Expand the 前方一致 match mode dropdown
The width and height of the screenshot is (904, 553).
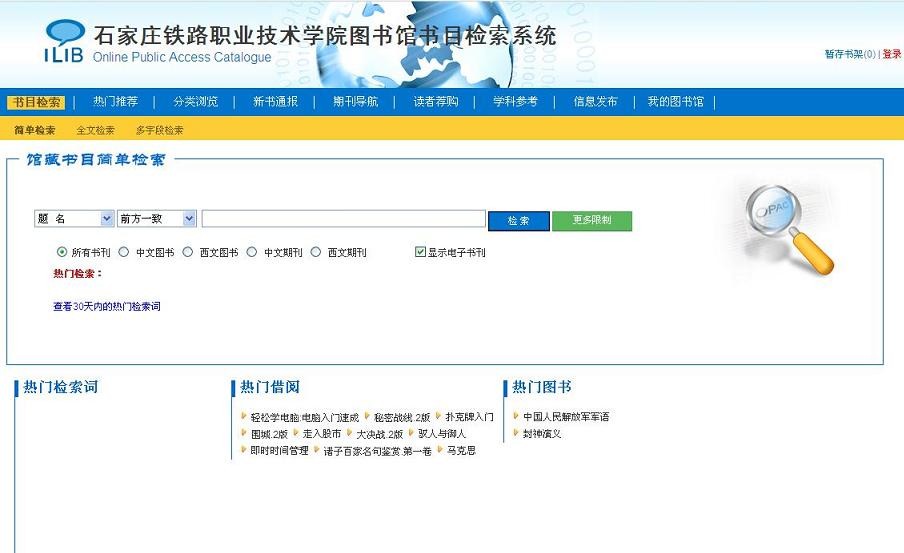[x=157, y=219]
